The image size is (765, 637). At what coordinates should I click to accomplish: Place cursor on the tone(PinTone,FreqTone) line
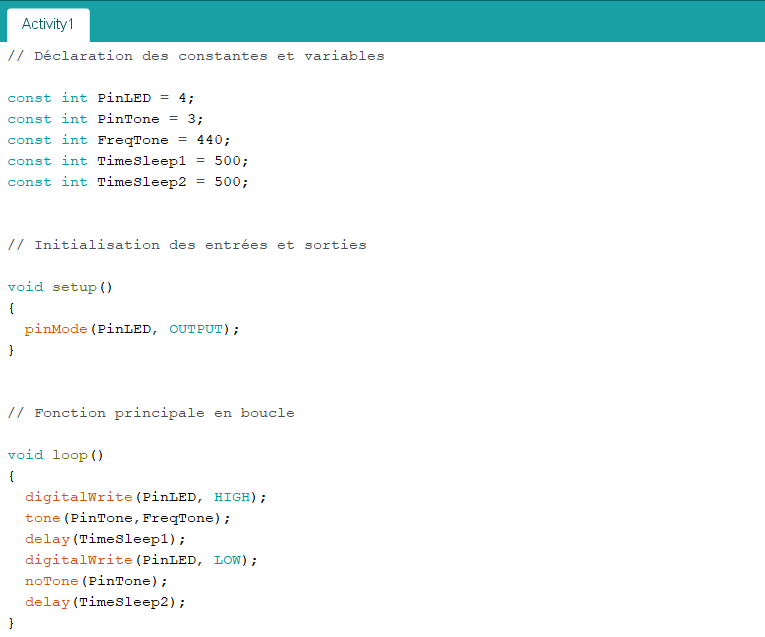pyautogui.click(x=128, y=518)
